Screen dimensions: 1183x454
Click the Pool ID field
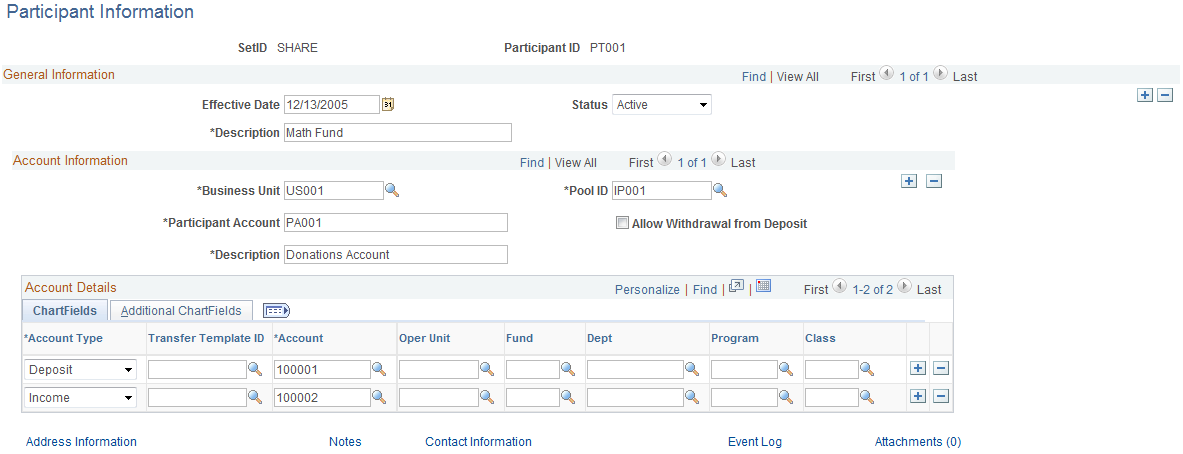point(662,191)
